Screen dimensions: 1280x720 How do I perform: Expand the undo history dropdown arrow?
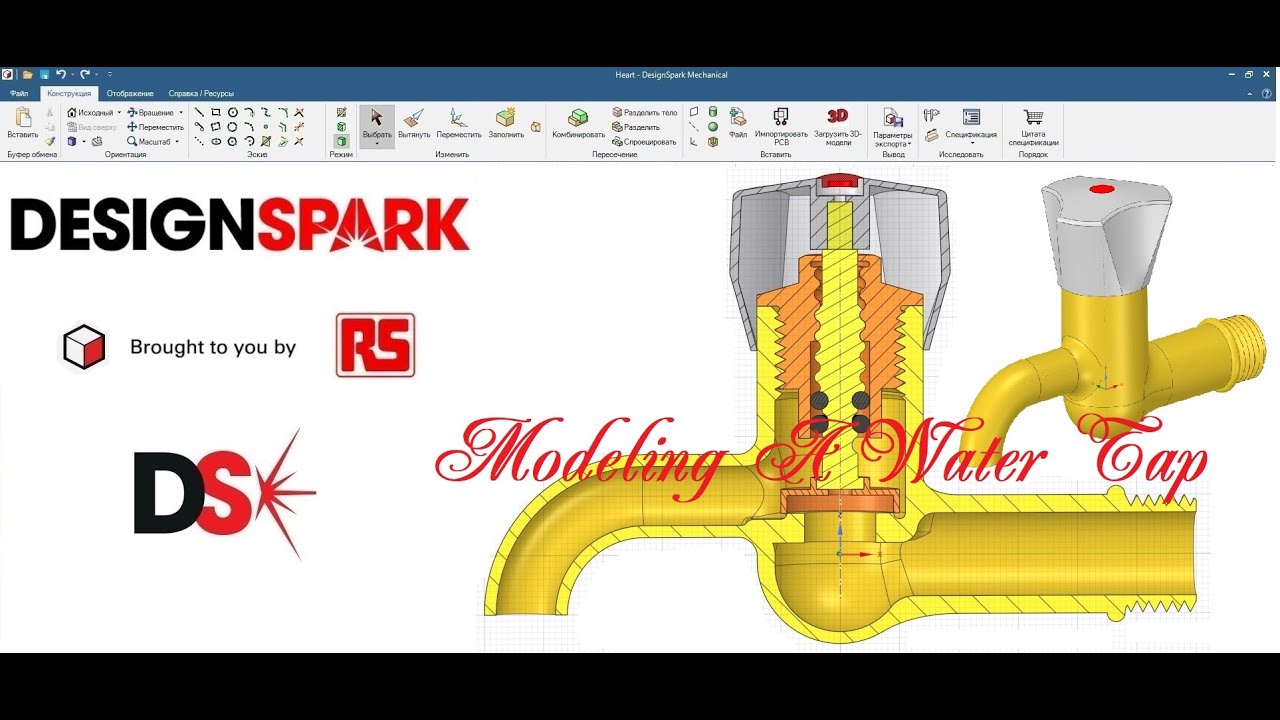click(71, 75)
